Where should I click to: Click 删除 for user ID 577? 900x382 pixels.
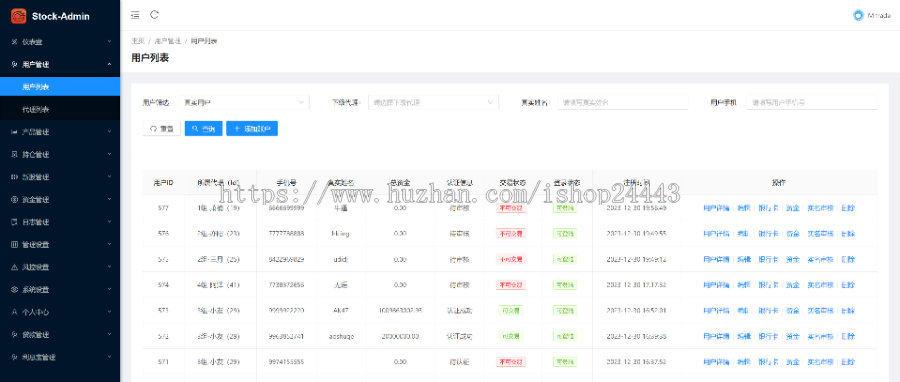(848, 208)
